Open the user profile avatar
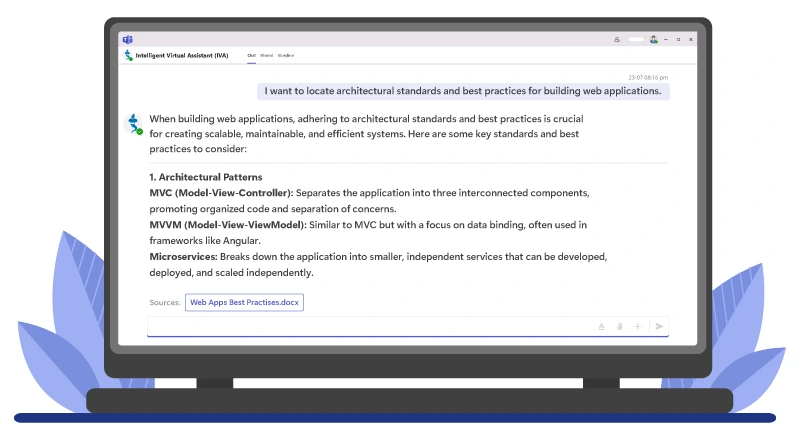This screenshot has height=440, width=800. (653, 40)
